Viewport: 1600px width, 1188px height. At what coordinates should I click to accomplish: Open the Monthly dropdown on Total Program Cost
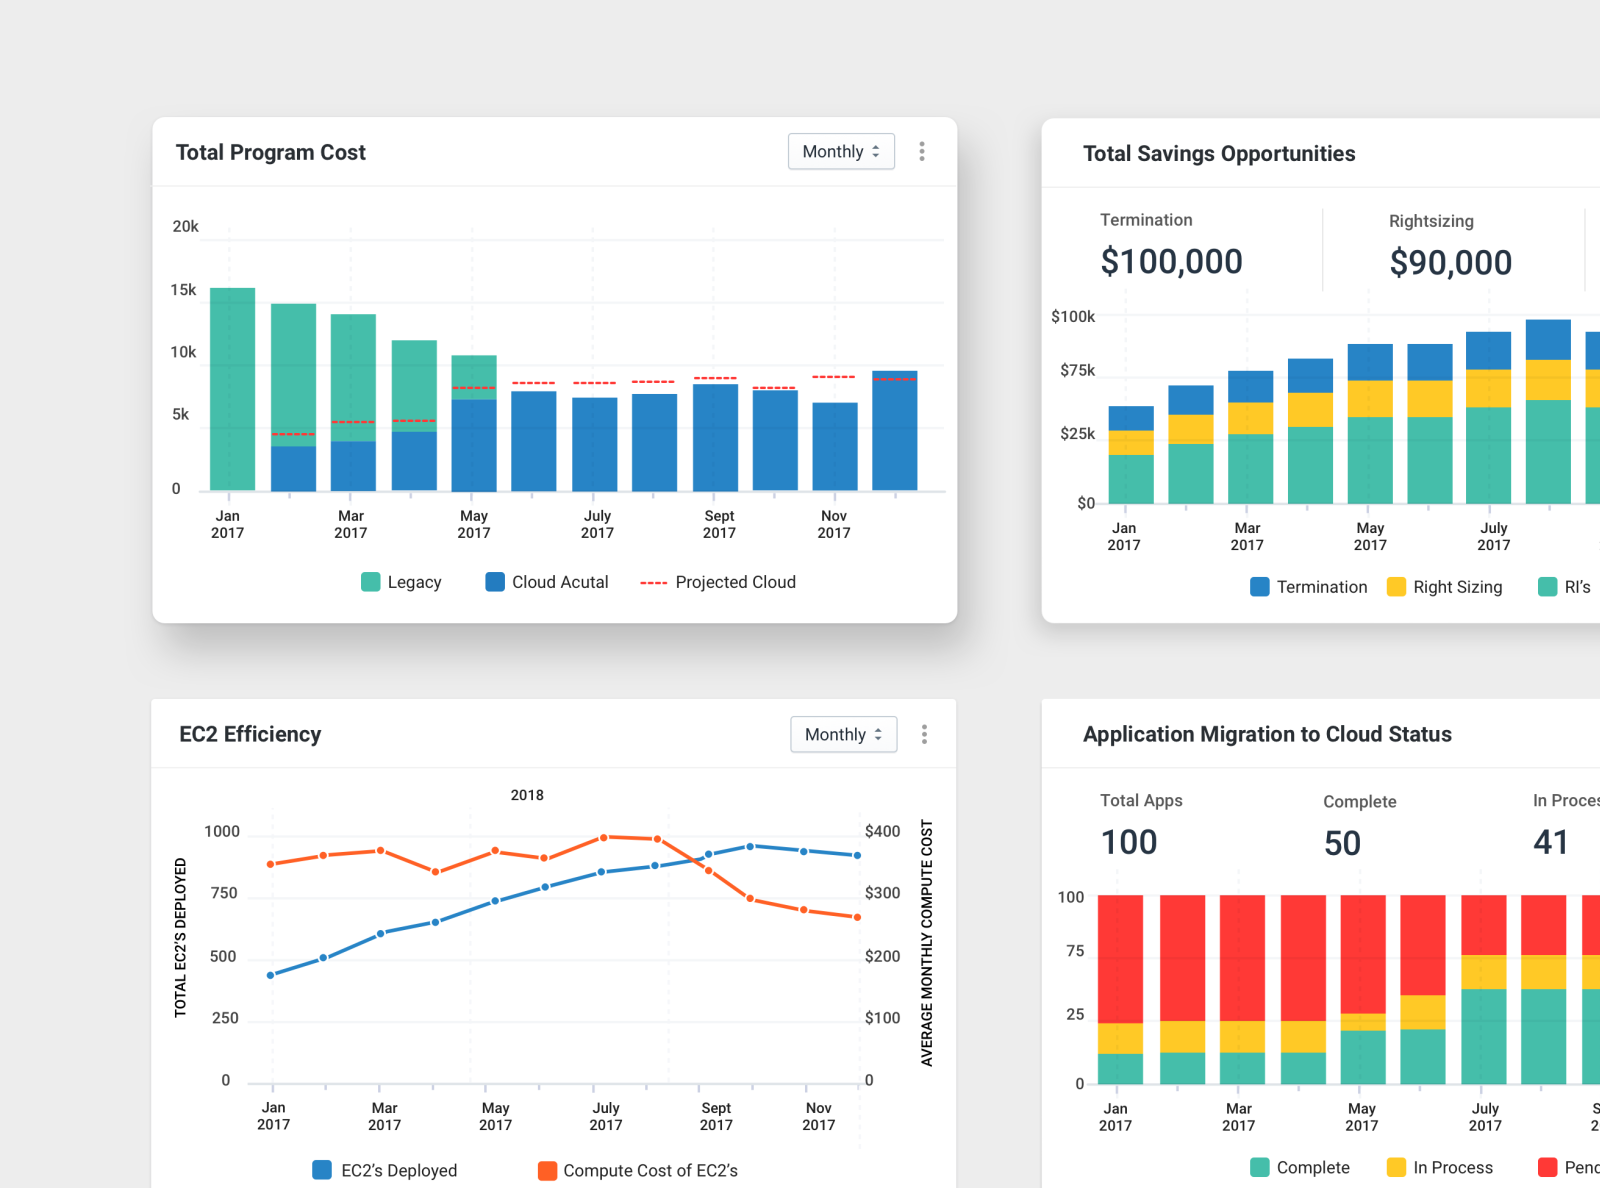tap(841, 151)
